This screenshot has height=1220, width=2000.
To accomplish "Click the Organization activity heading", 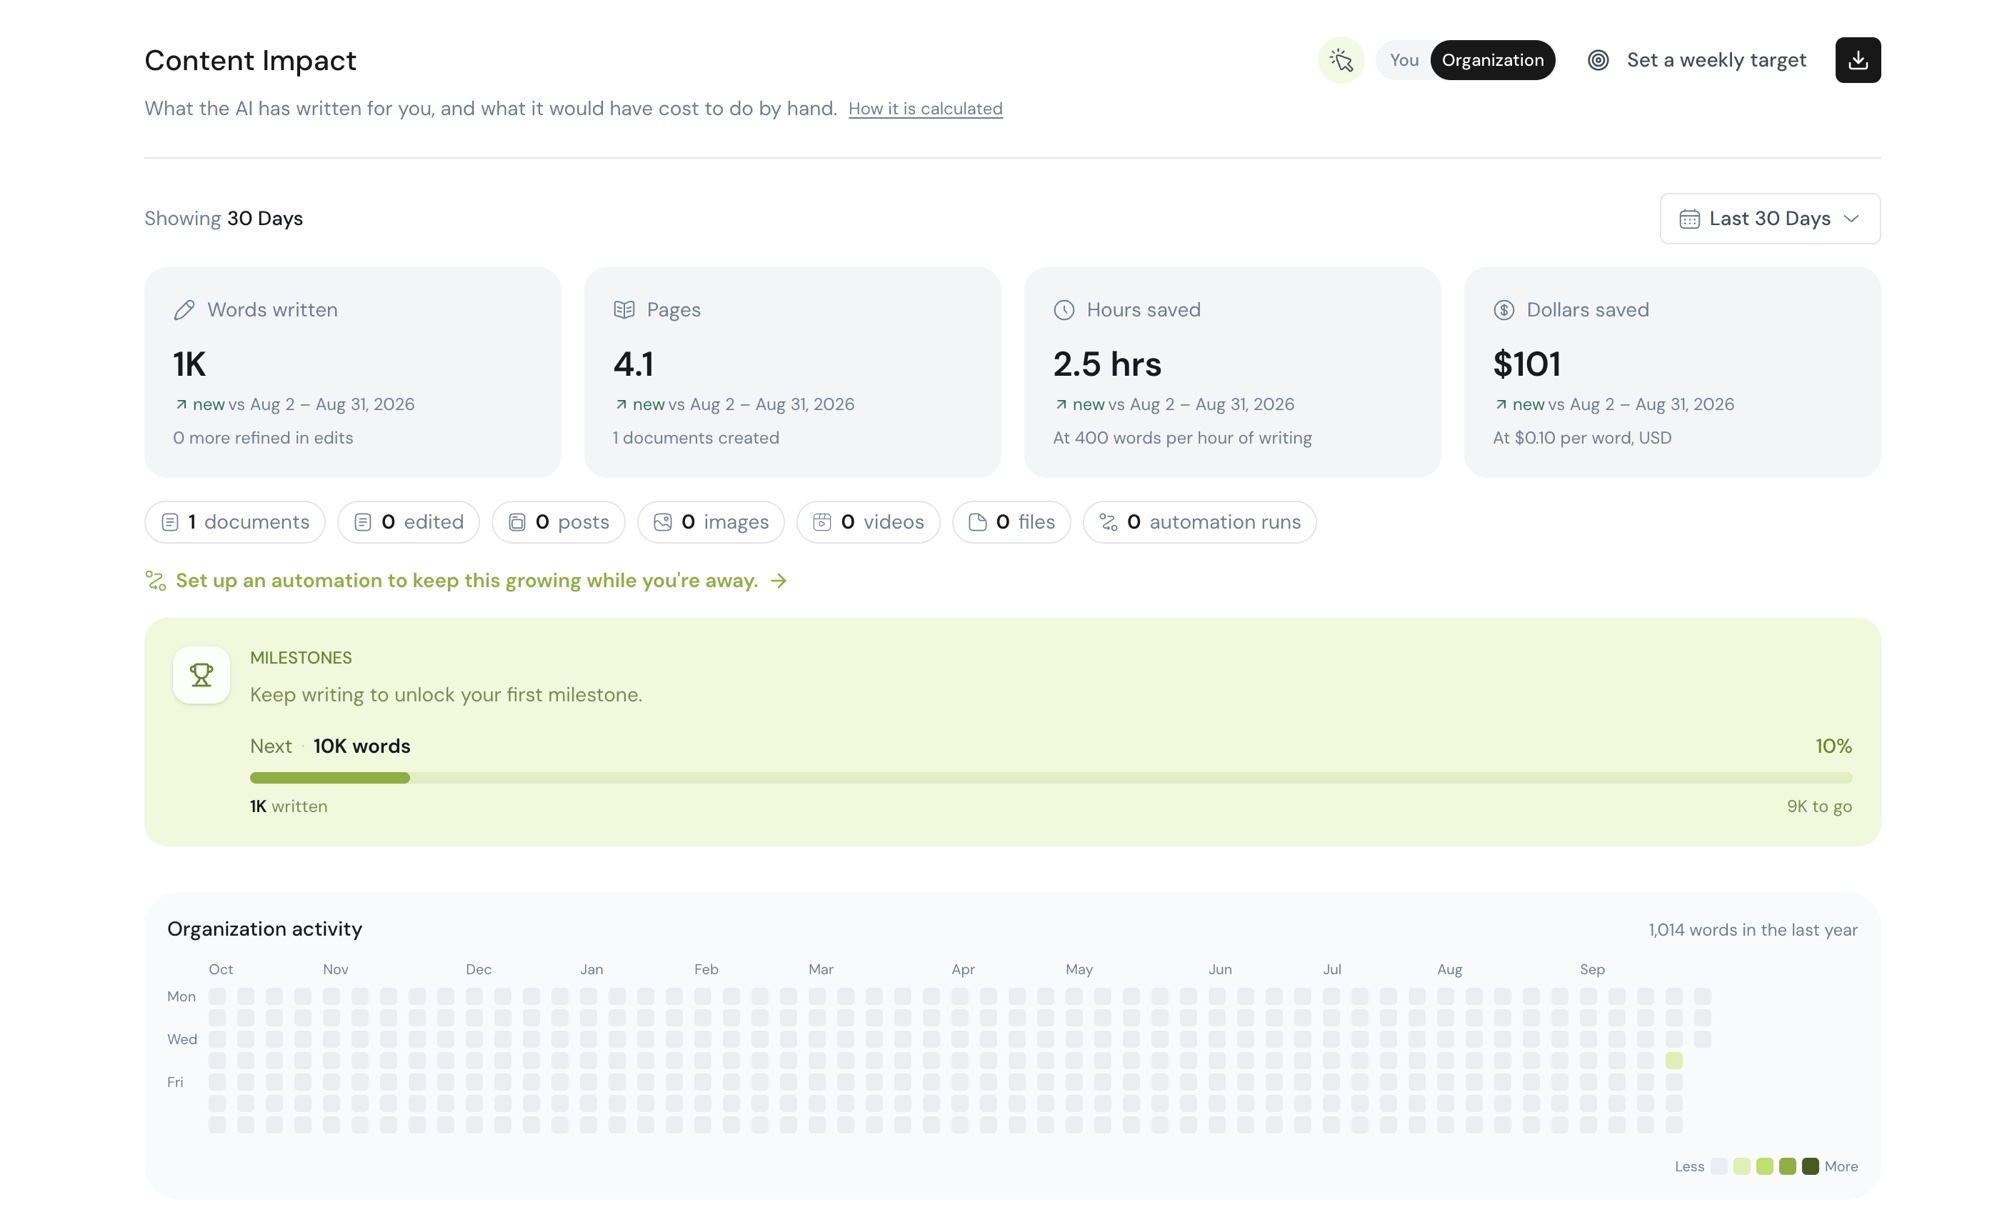I will click(265, 929).
